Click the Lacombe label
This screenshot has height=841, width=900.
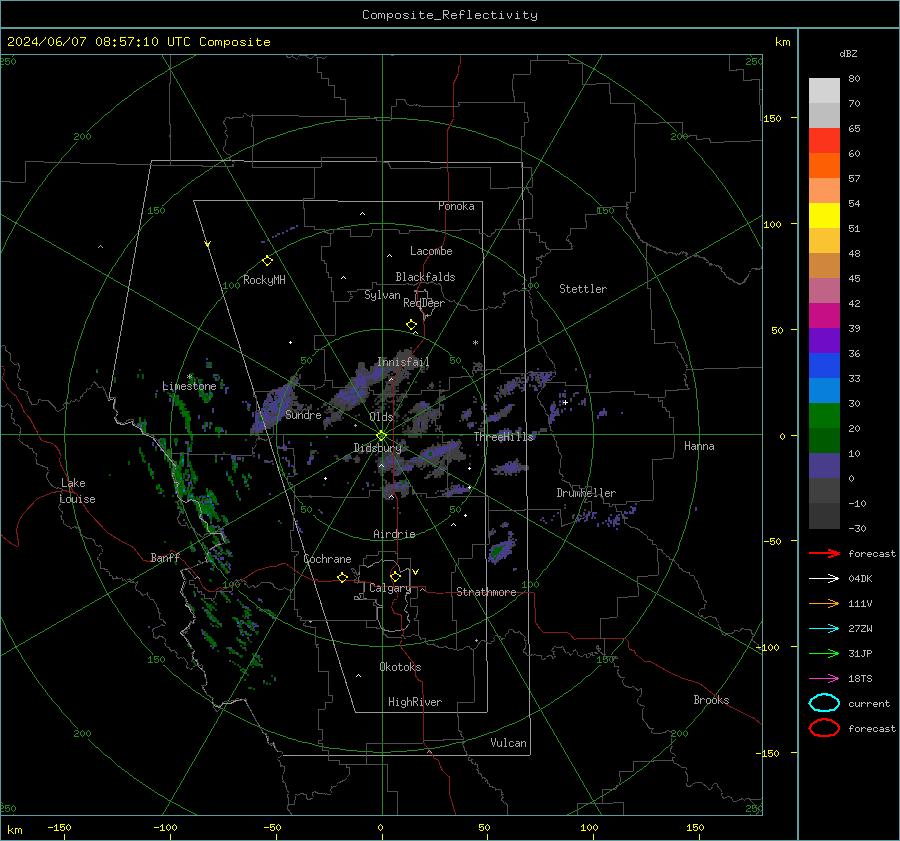tap(431, 251)
